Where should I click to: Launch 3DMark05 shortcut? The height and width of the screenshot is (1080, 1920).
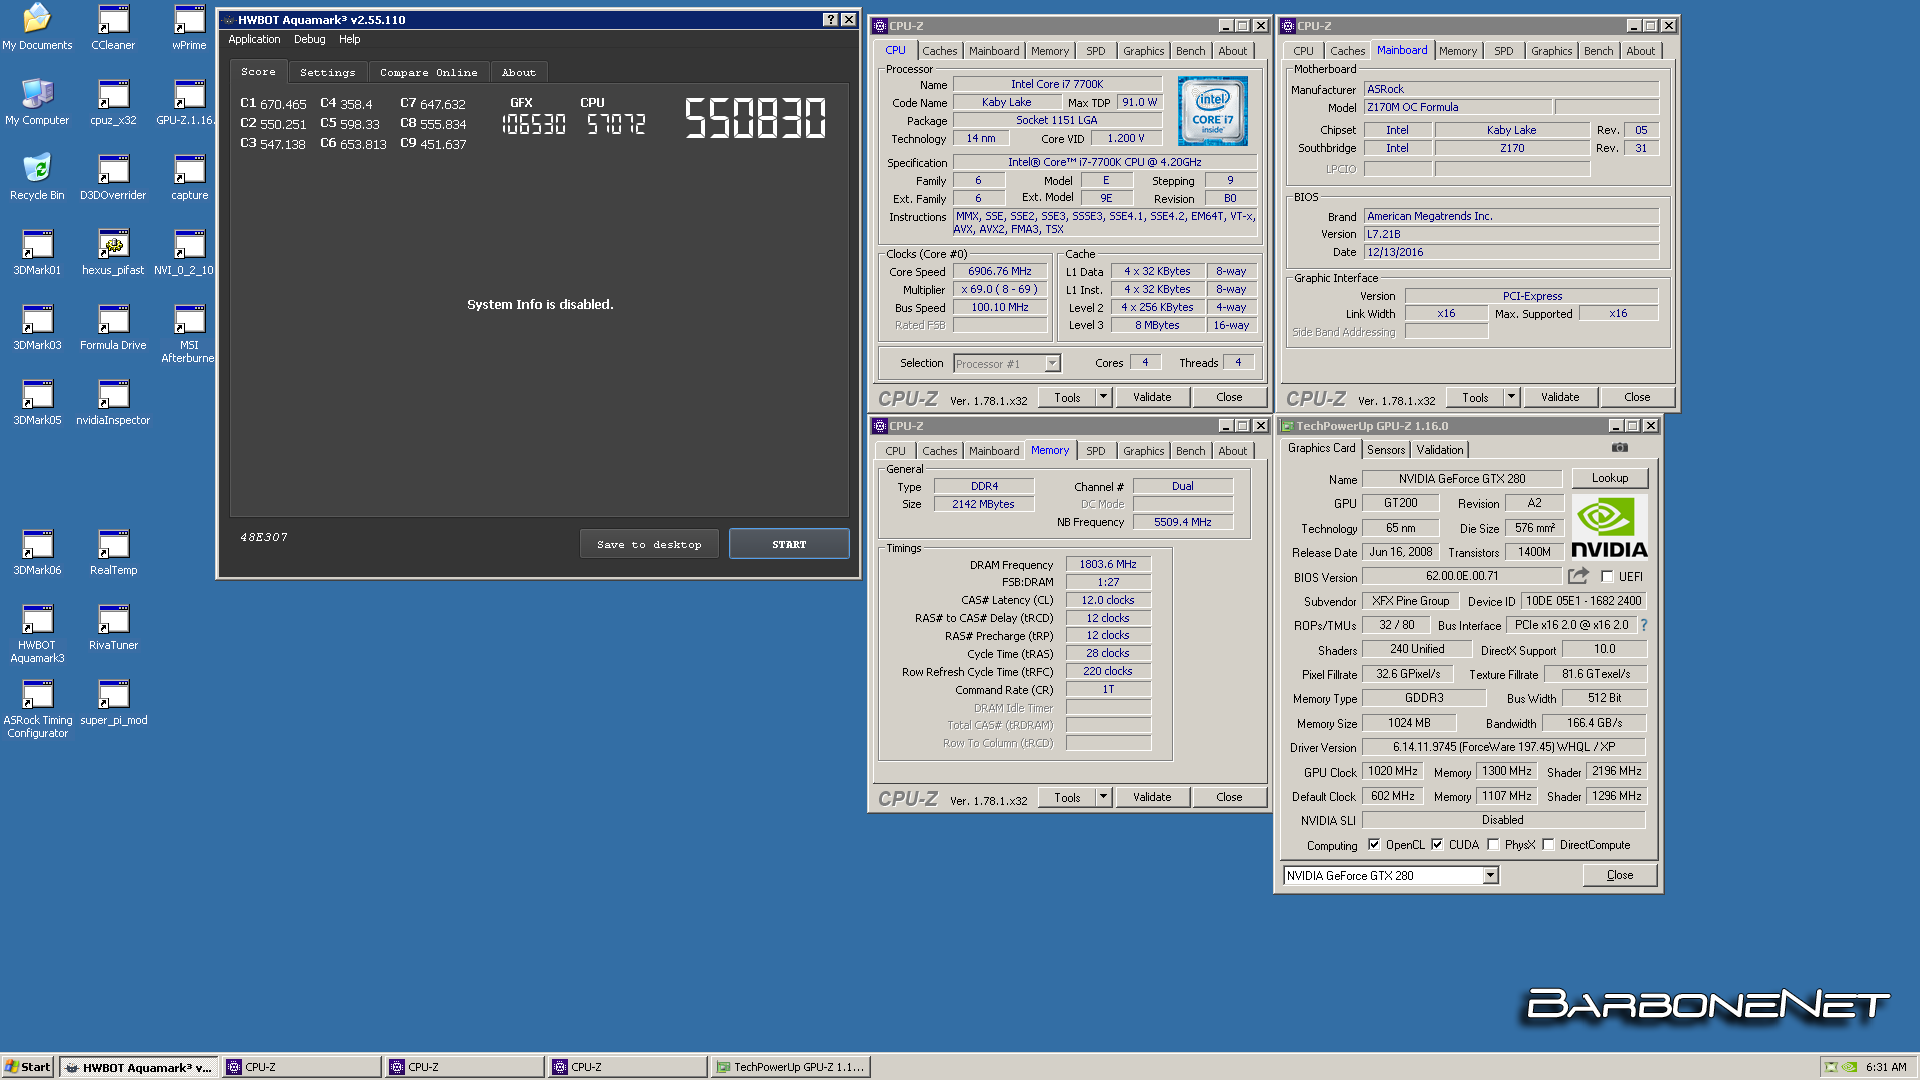coord(37,402)
